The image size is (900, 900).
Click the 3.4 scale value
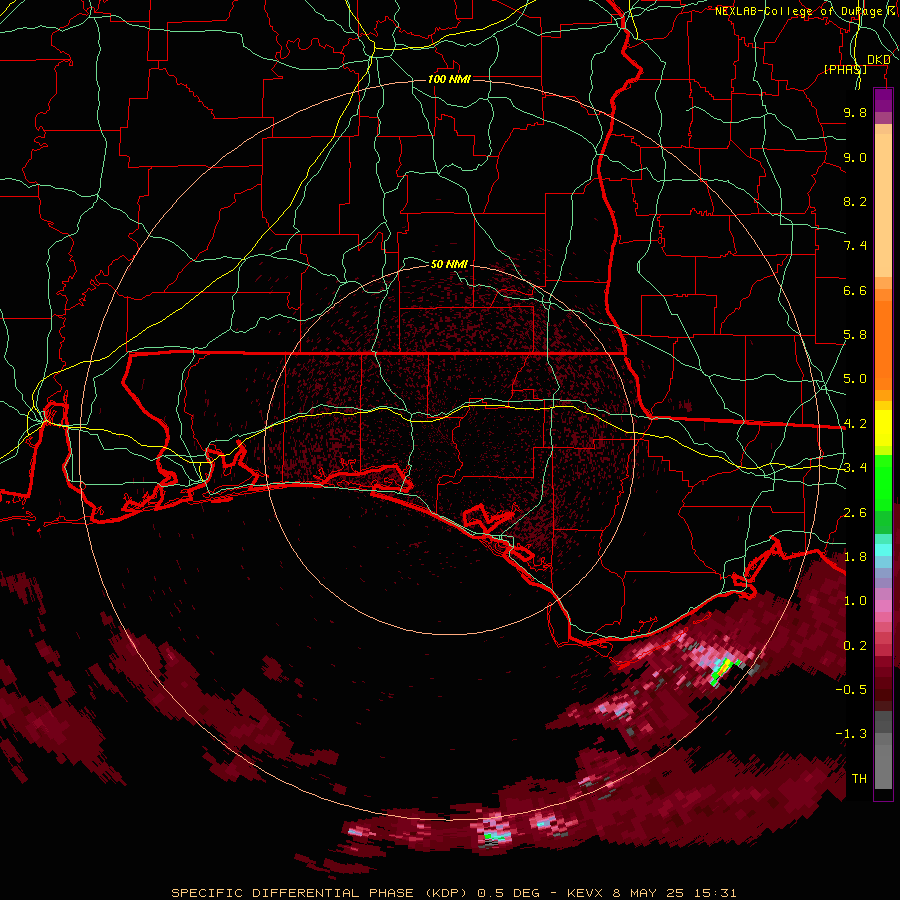coord(855,468)
